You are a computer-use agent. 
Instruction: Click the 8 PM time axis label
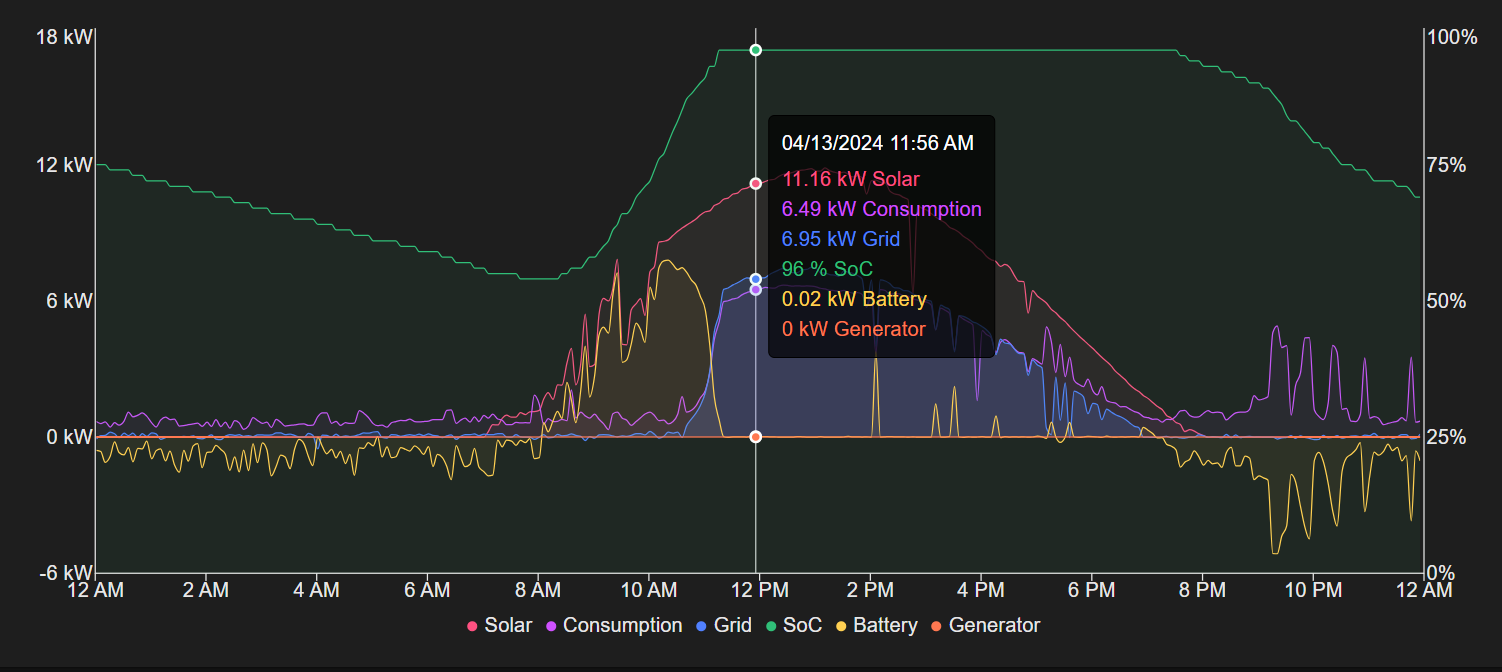coord(1201,590)
